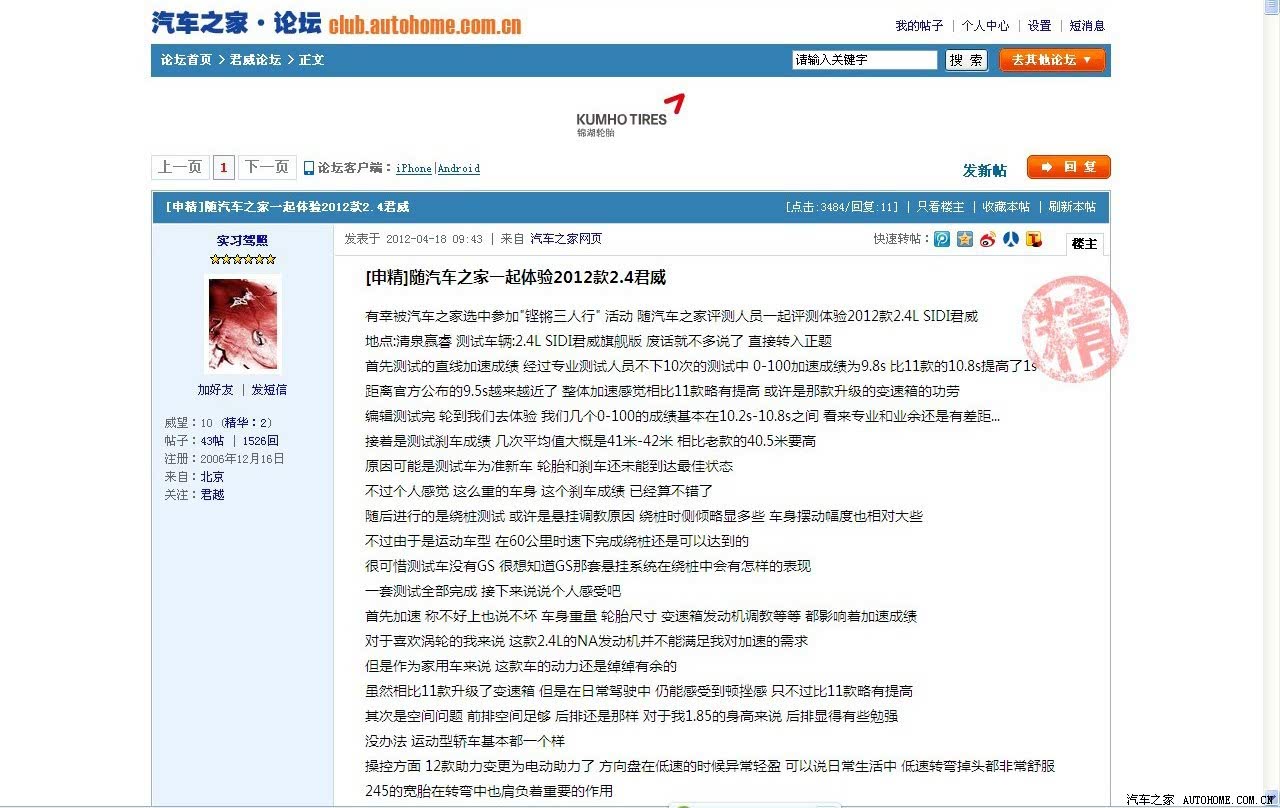Select page number 1
The image size is (1280, 808).
[x=224, y=167]
